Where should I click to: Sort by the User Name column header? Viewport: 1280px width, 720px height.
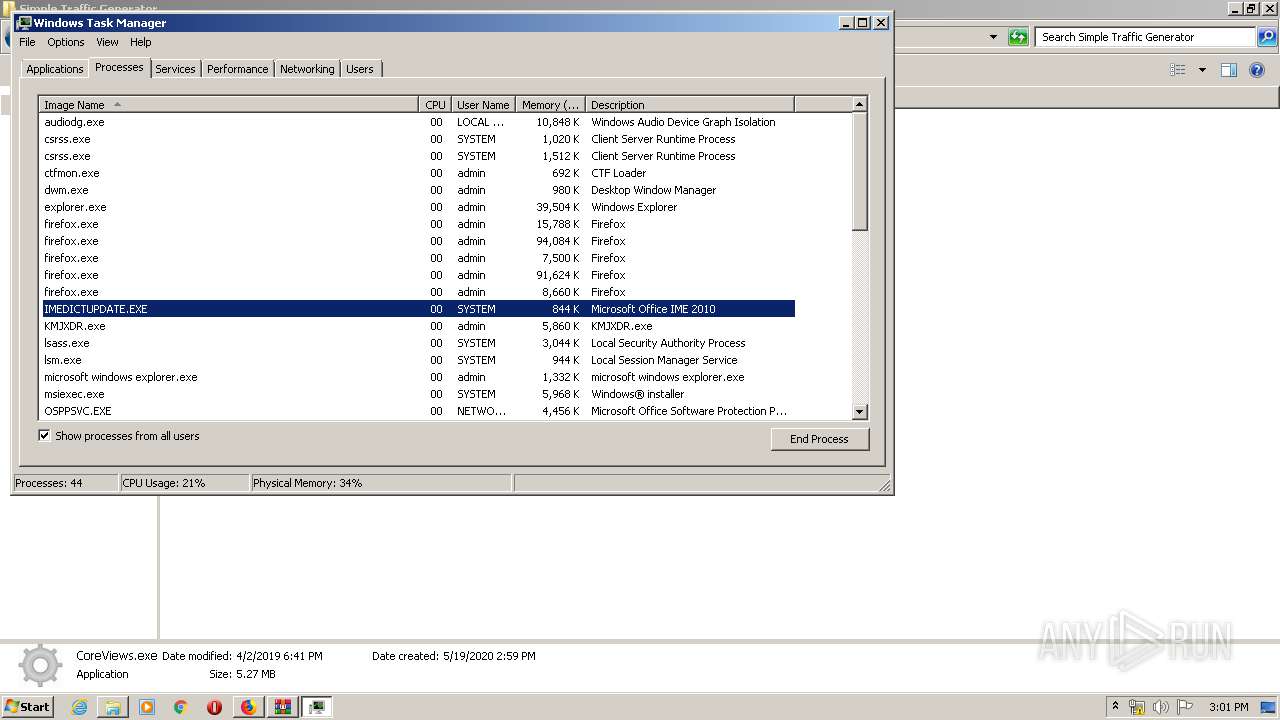click(484, 104)
